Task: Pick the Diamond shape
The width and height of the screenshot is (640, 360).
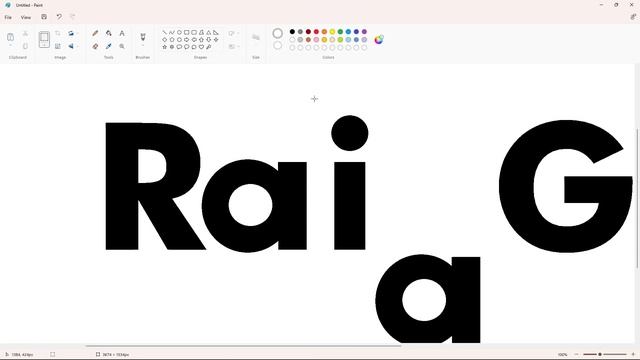Action: point(164,40)
